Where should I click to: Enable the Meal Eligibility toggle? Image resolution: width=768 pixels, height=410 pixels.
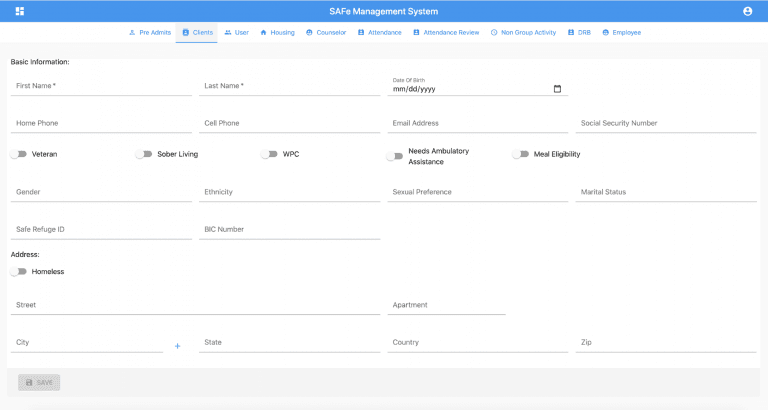(521, 154)
